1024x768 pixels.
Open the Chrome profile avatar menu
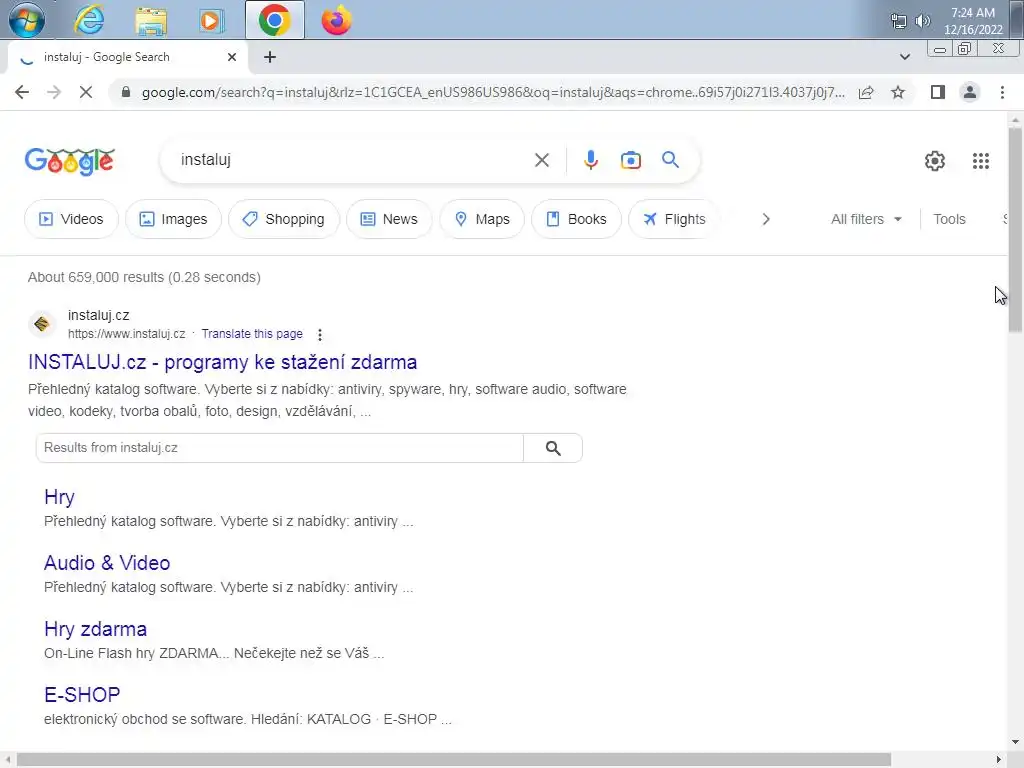[970, 92]
